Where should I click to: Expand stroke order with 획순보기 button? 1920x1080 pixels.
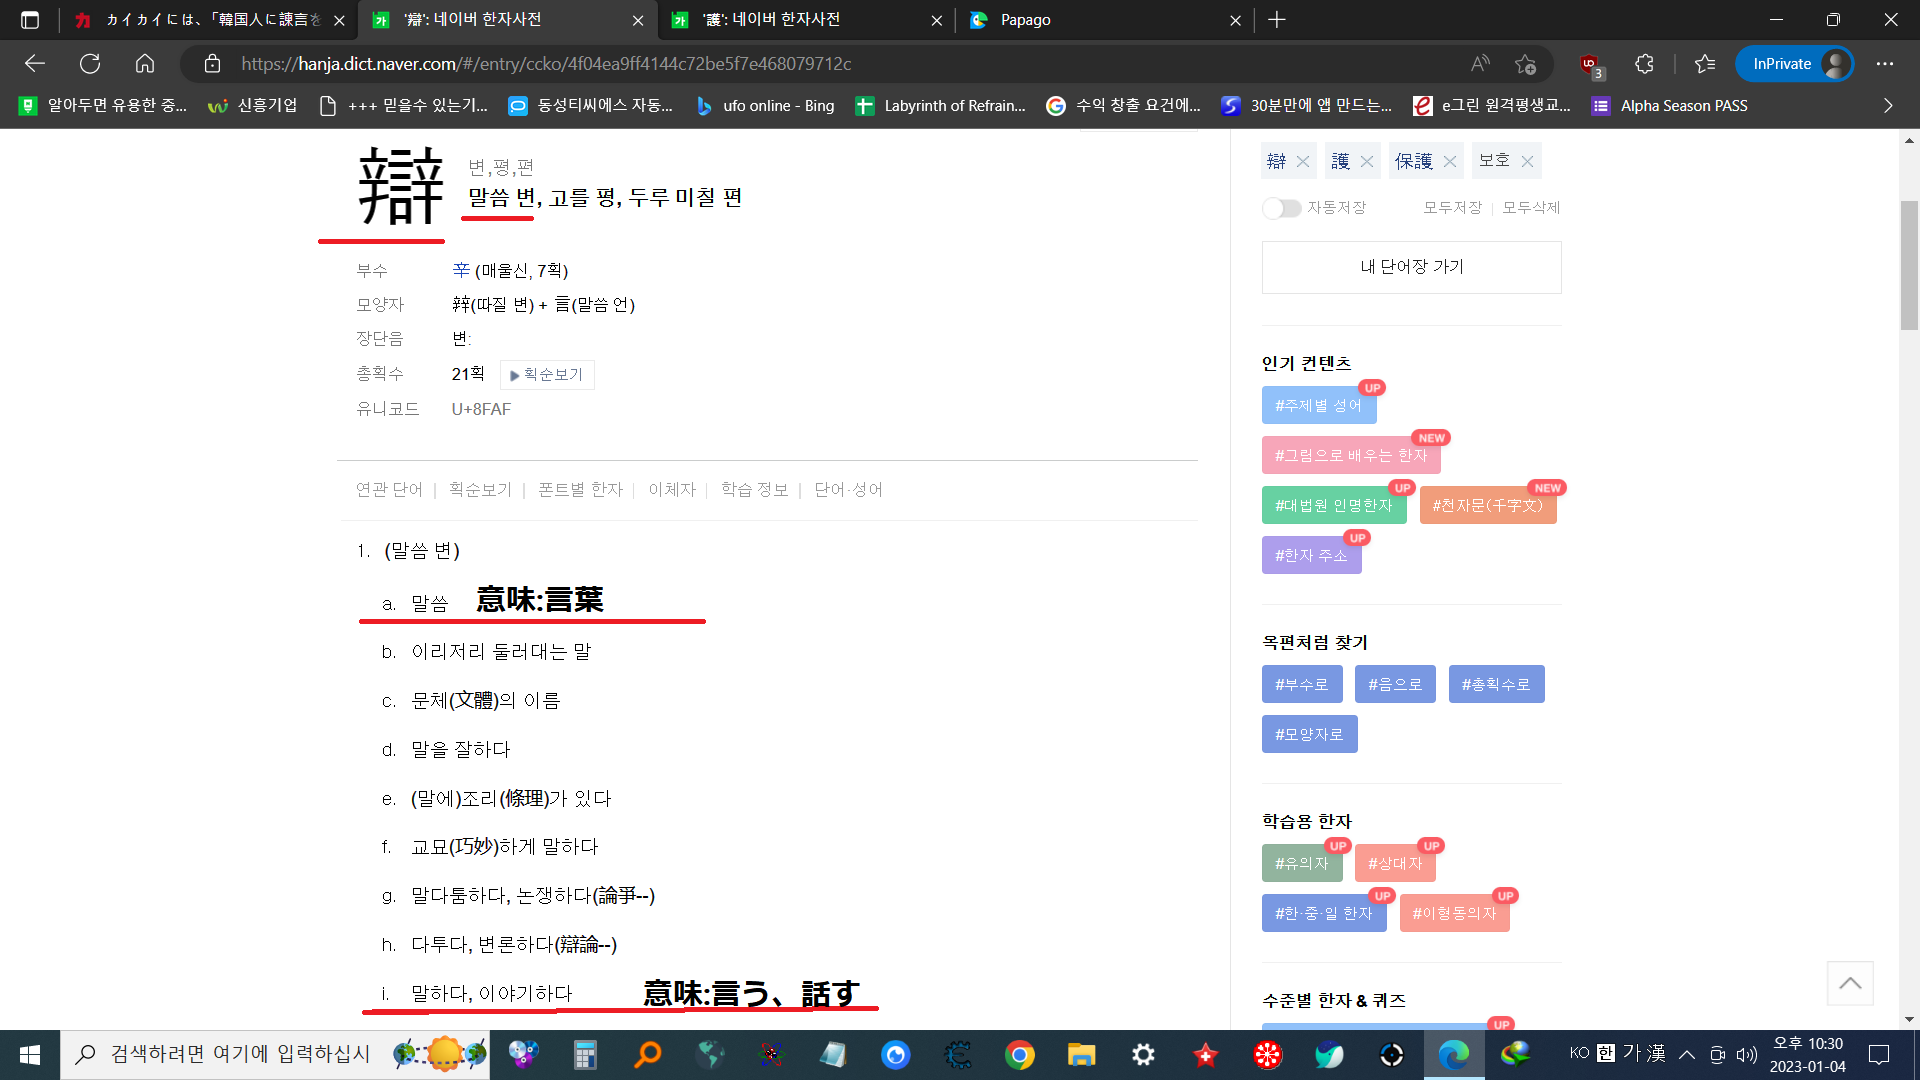546,375
